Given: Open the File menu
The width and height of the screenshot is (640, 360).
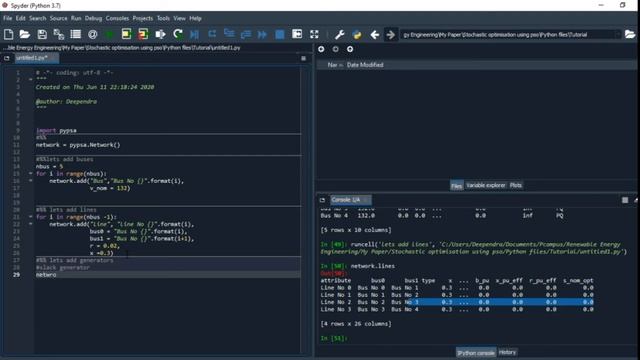Looking at the screenshot, I should [x=8, y=18].
